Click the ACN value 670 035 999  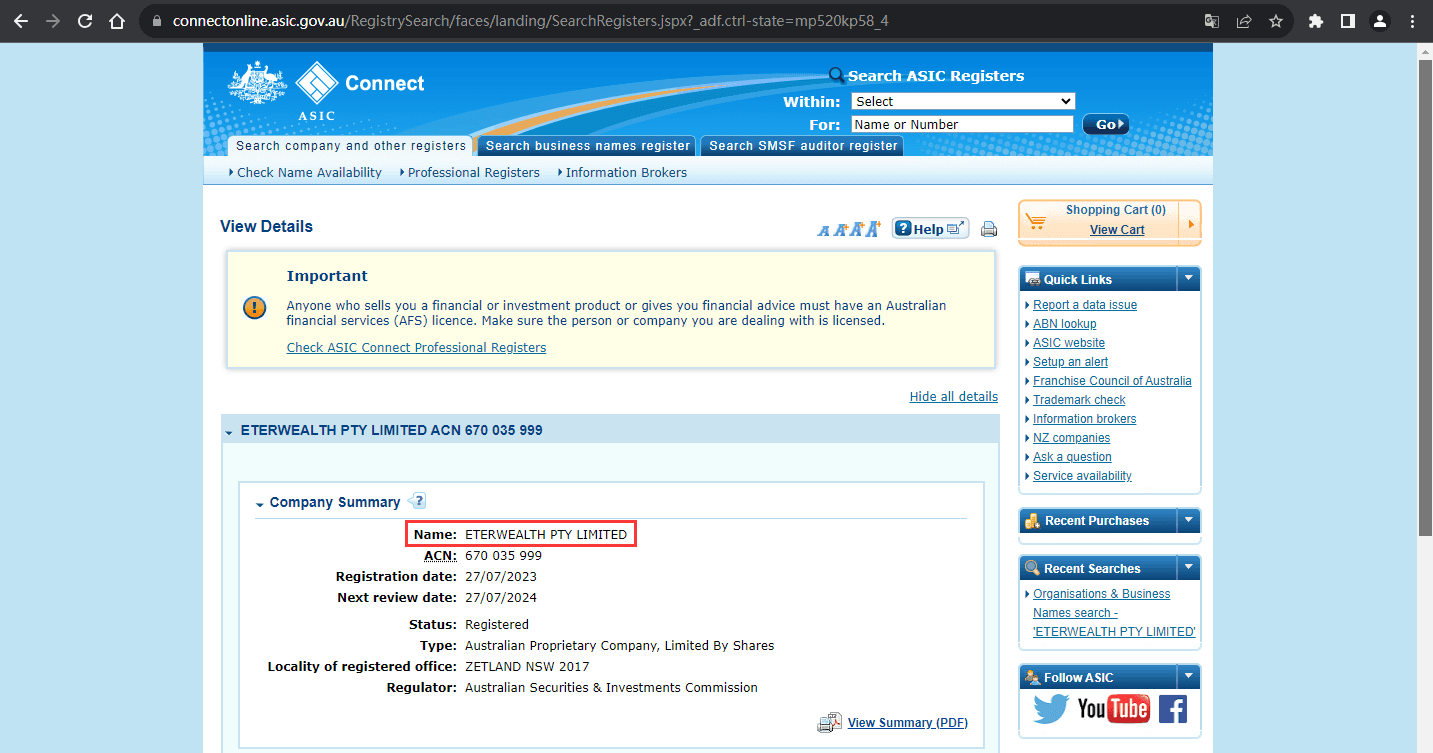503,555
